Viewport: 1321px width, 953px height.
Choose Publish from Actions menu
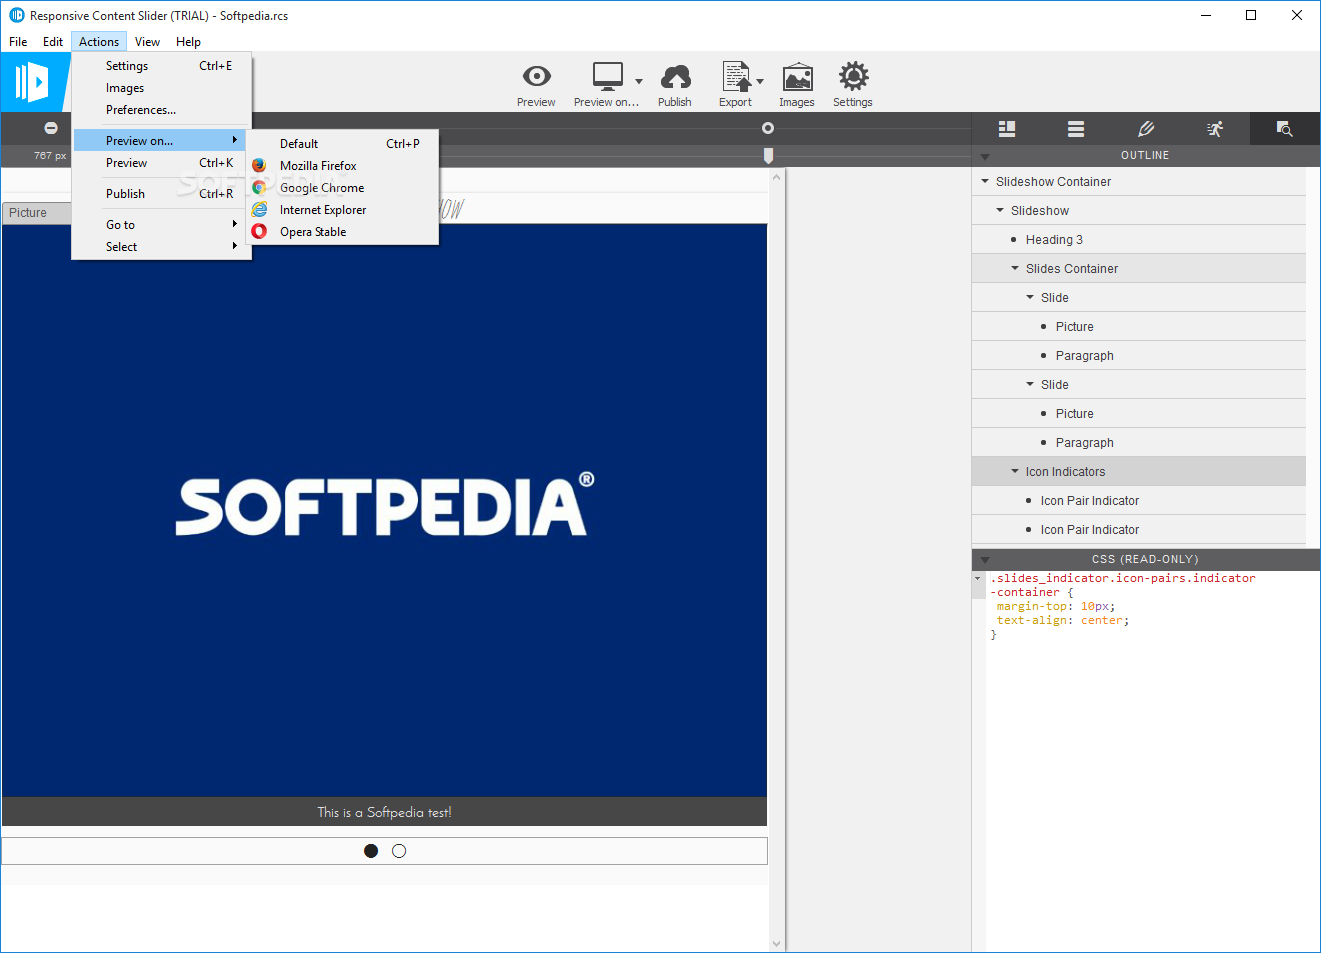[x=161, y=194]
